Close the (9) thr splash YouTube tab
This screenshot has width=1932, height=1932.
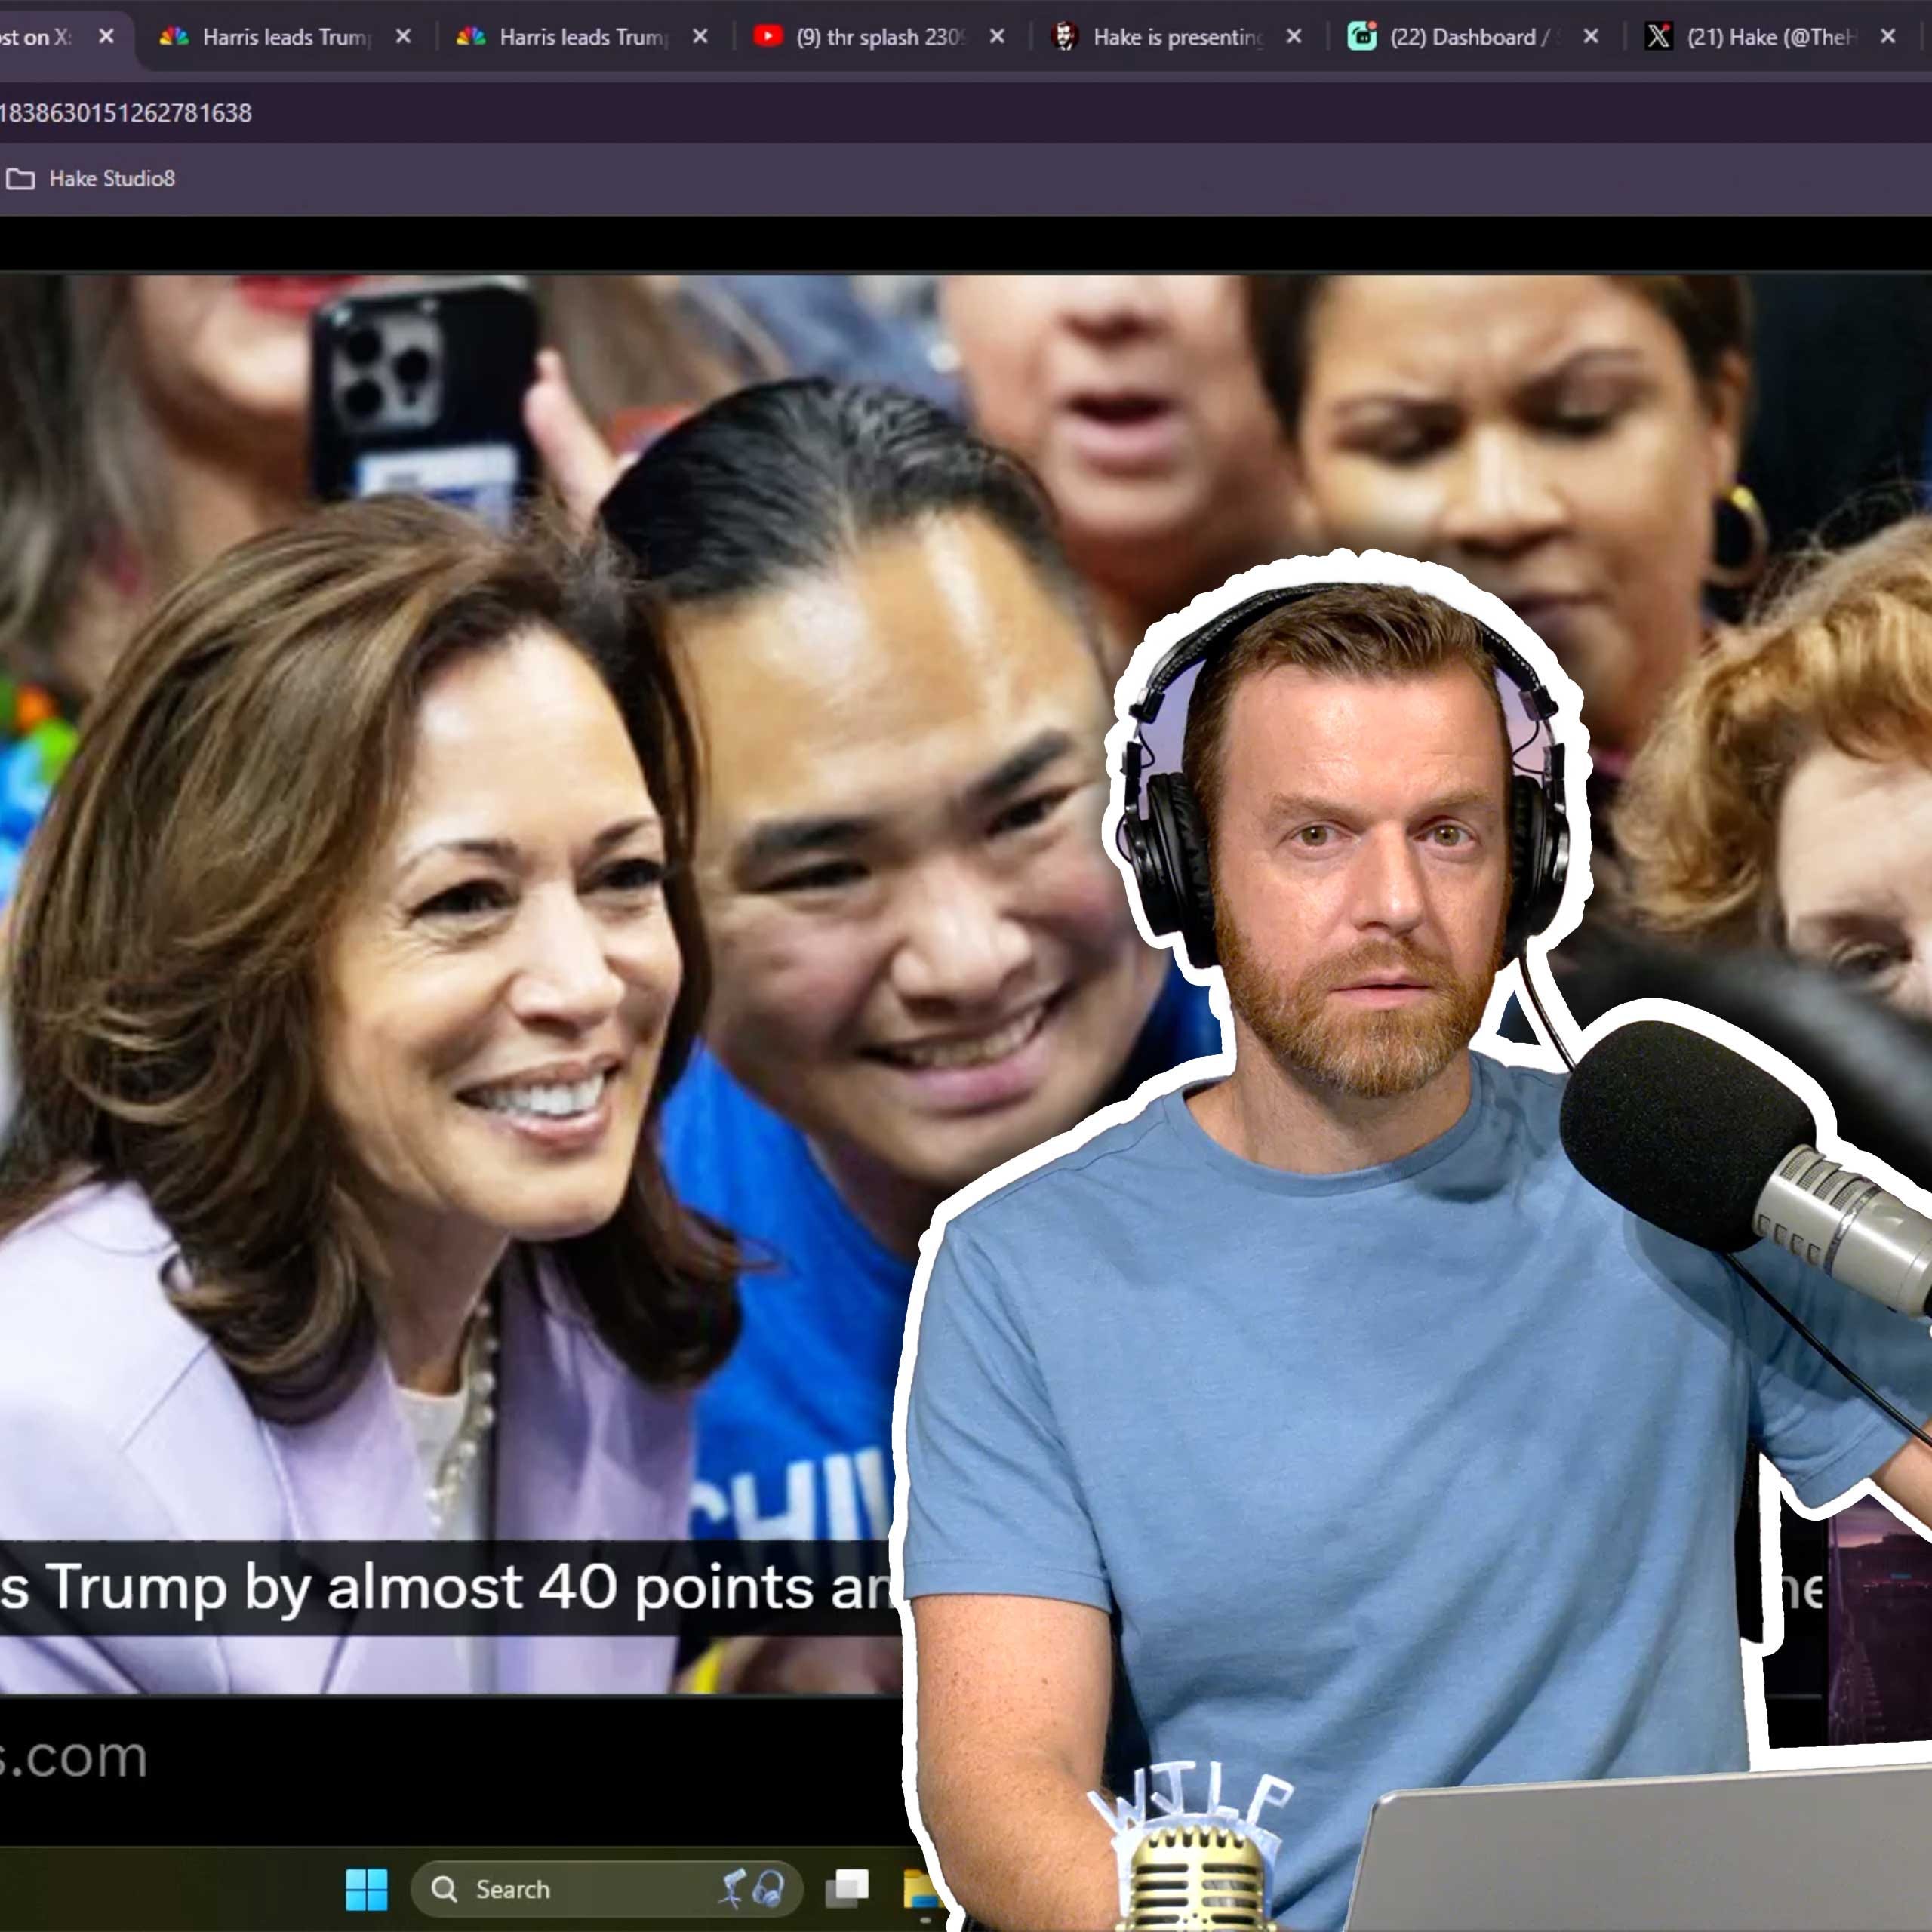coord(997,37)
